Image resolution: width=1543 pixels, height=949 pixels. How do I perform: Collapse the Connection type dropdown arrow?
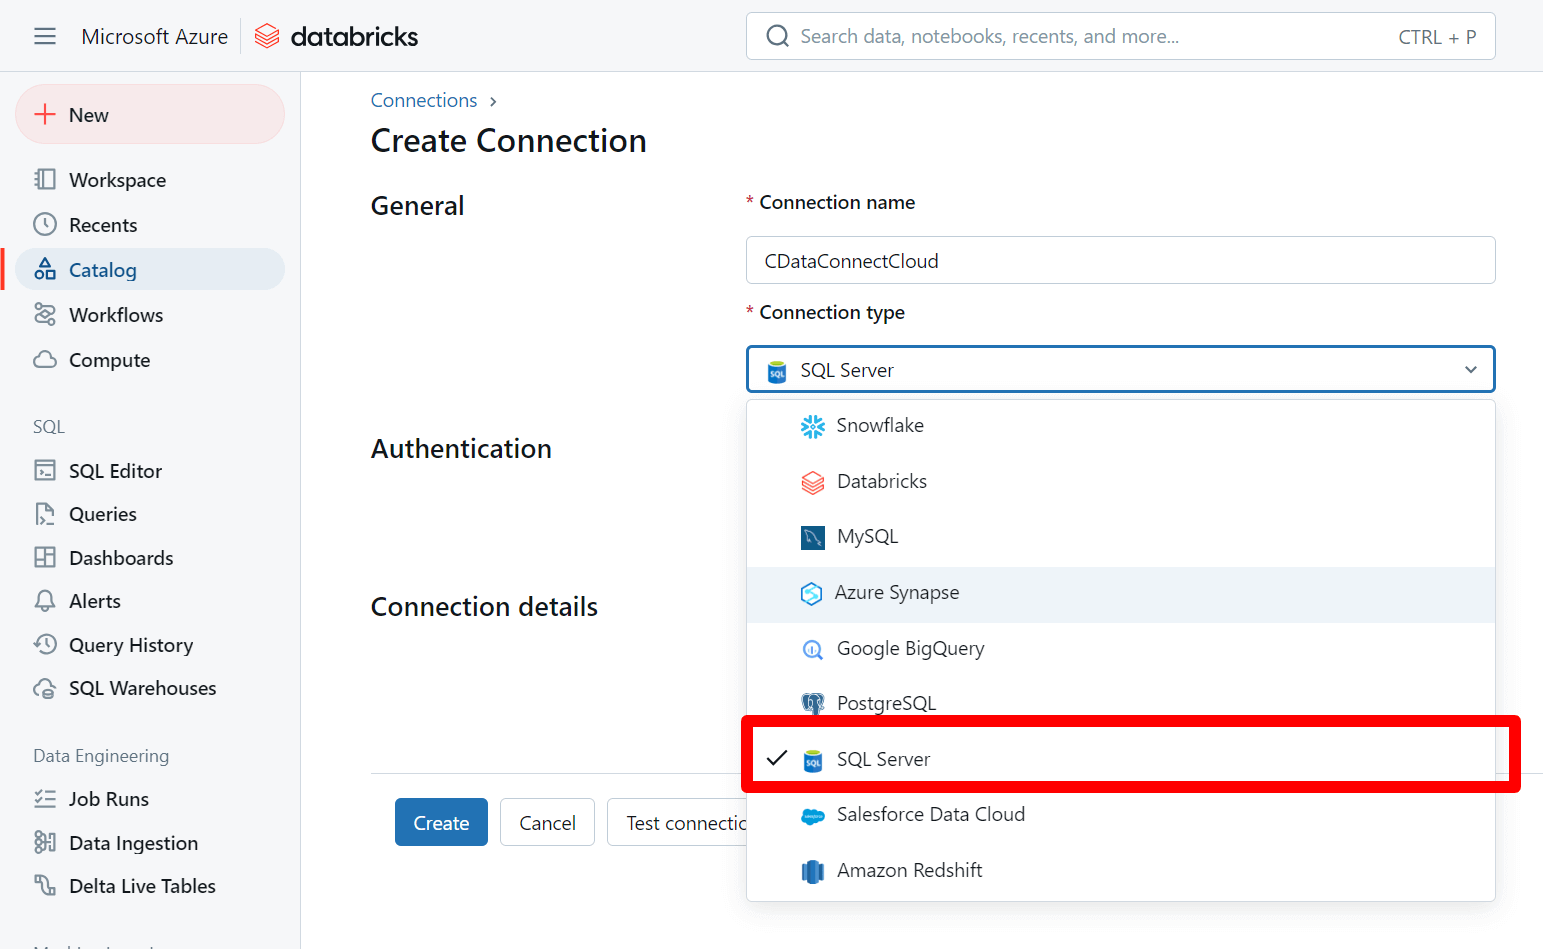tap(1470, 369)
